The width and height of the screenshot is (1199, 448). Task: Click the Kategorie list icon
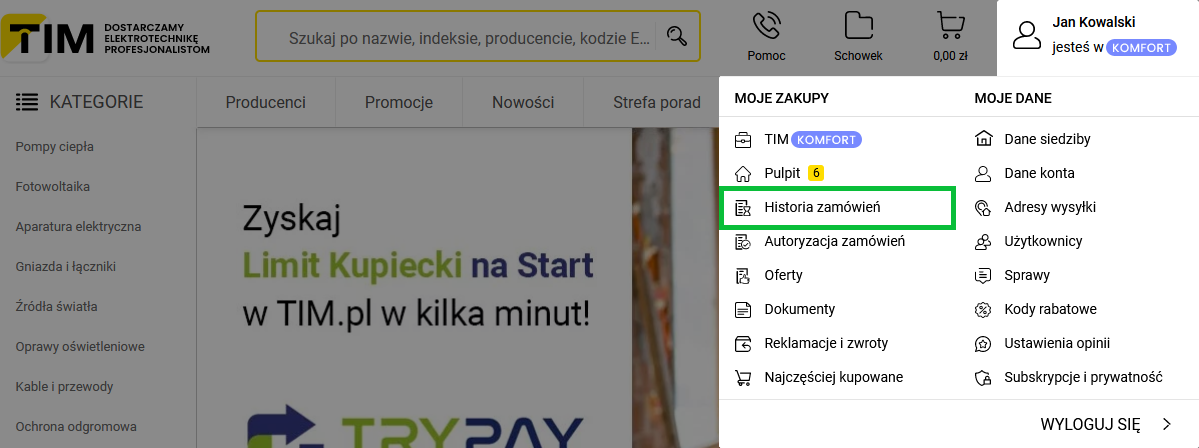27,102
